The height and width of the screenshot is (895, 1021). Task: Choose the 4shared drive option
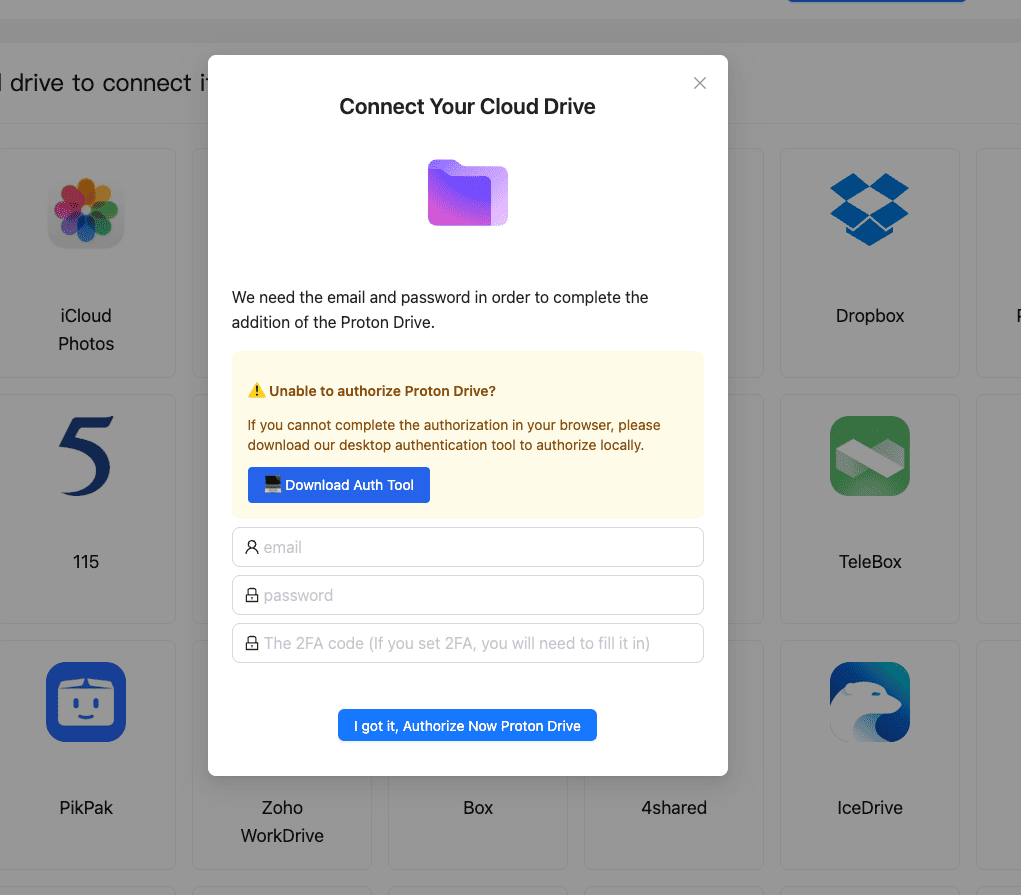click(674, 807)
